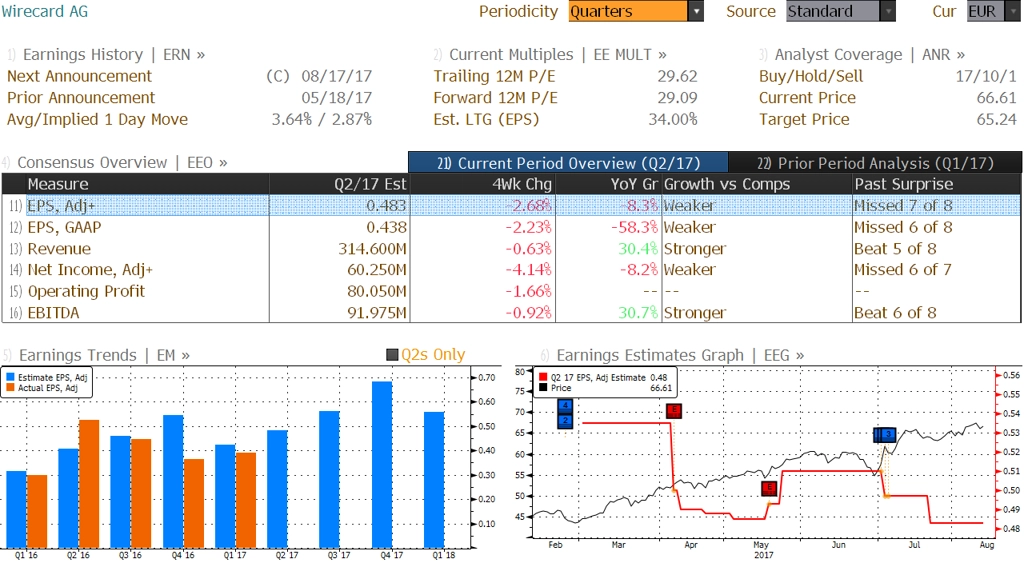The width and height of the screenshot is (1024, 563).
Task: Select the EBITDA measure row
Action: pyautogui.click(x=511, y=312)
